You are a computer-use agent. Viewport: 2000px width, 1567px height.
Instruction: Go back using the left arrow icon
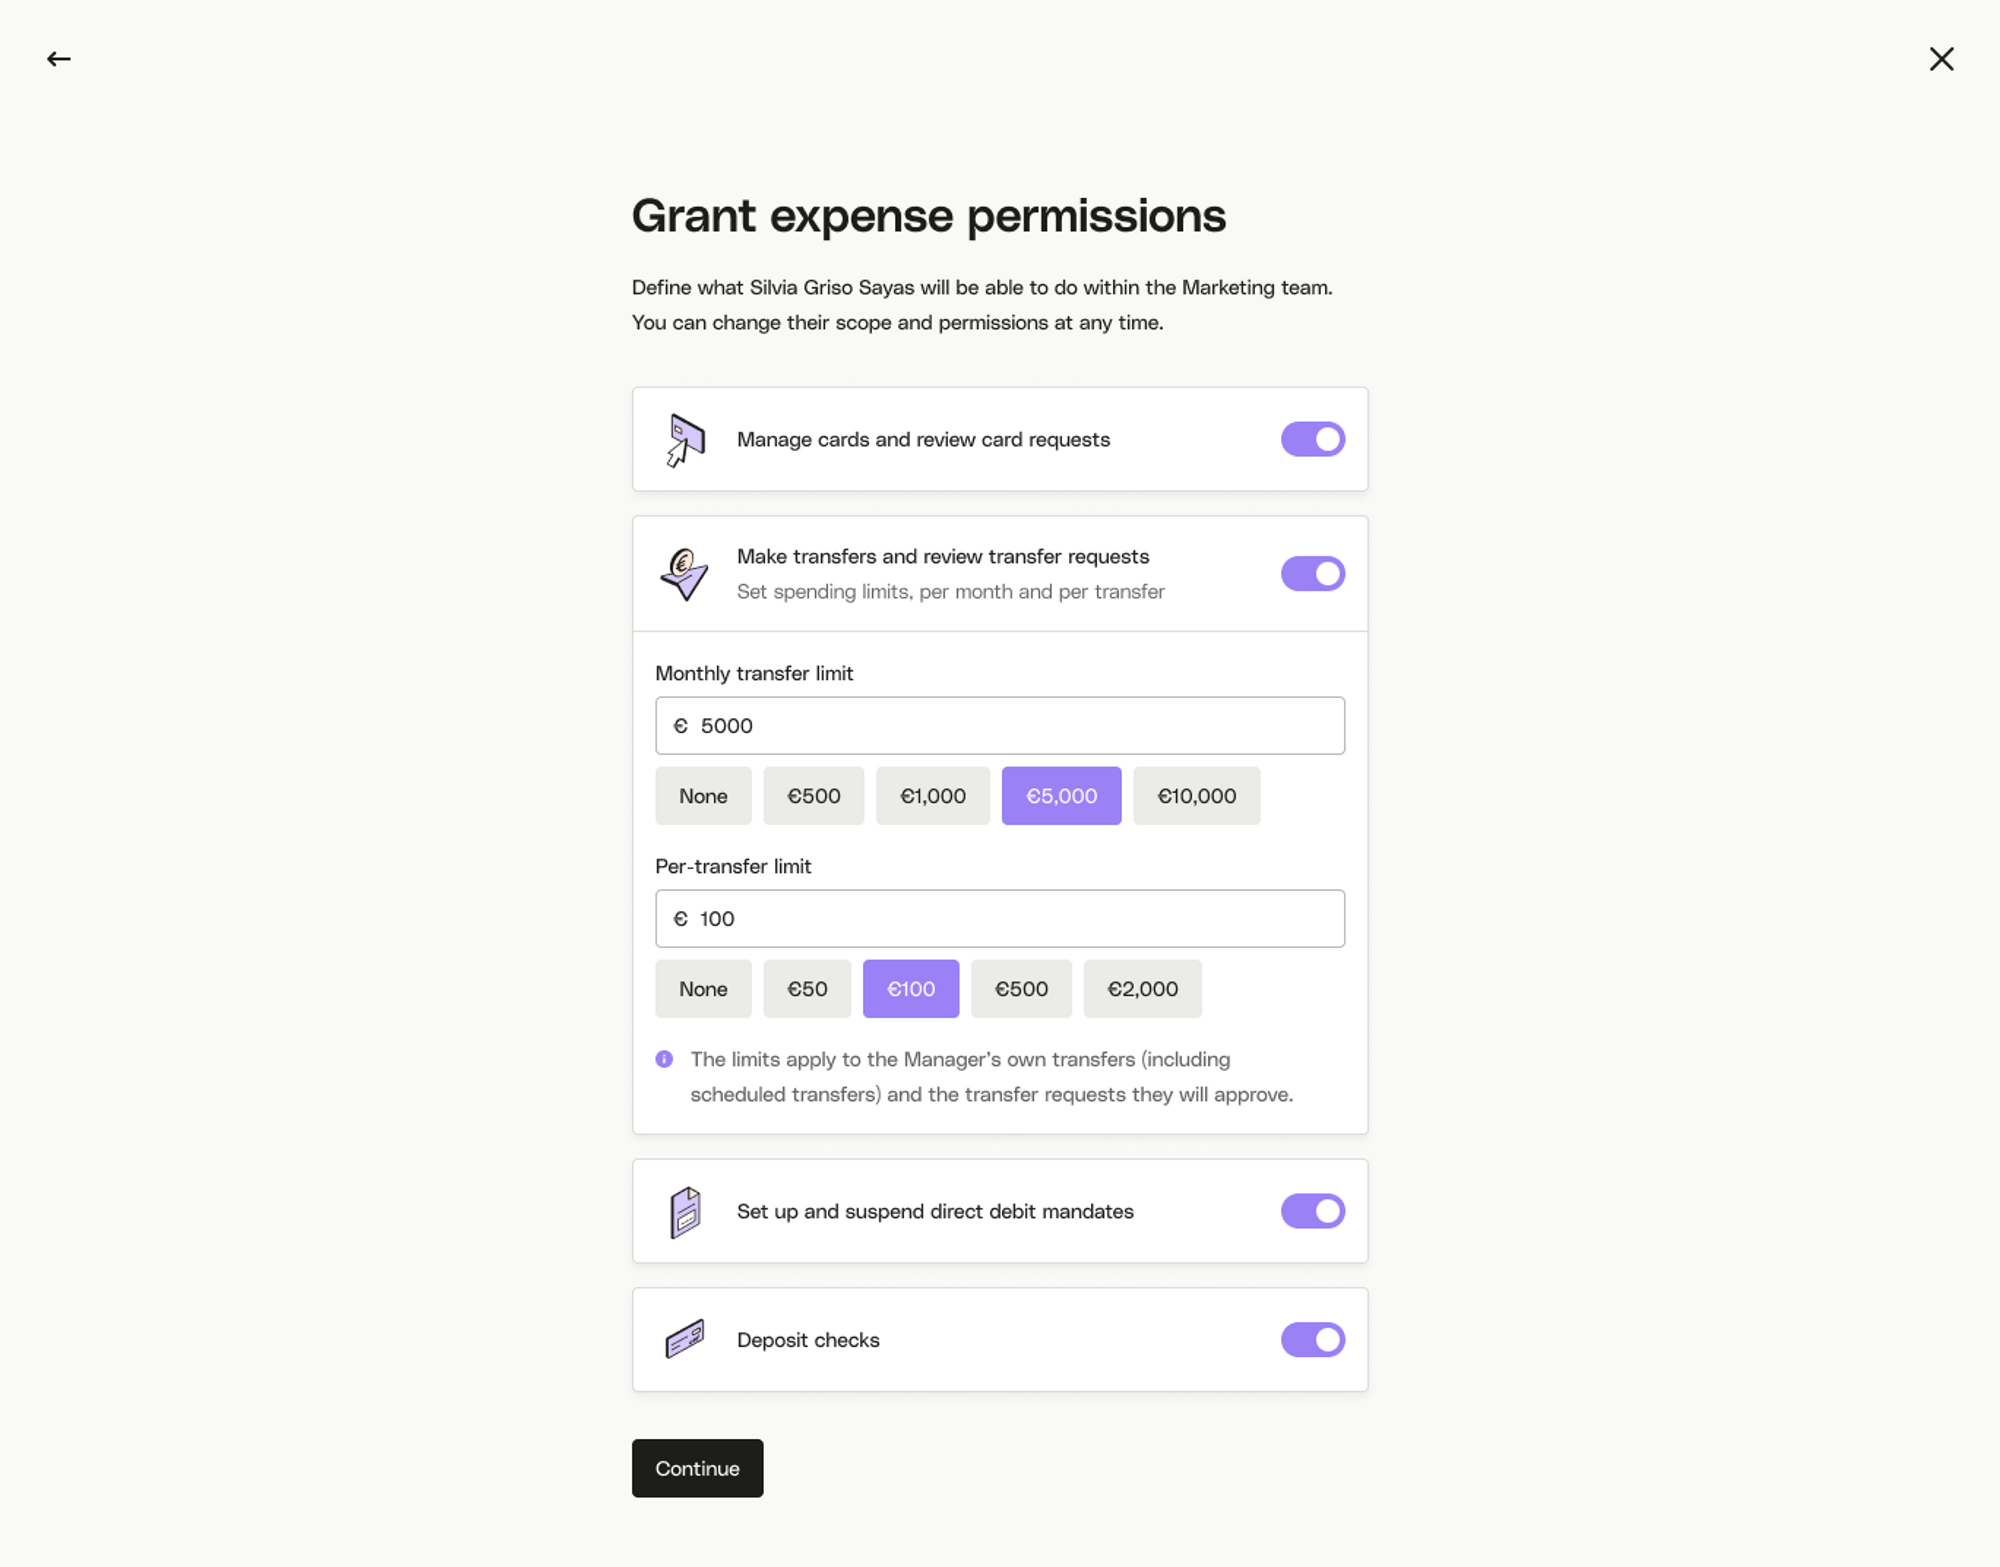[x=59, y=59]
